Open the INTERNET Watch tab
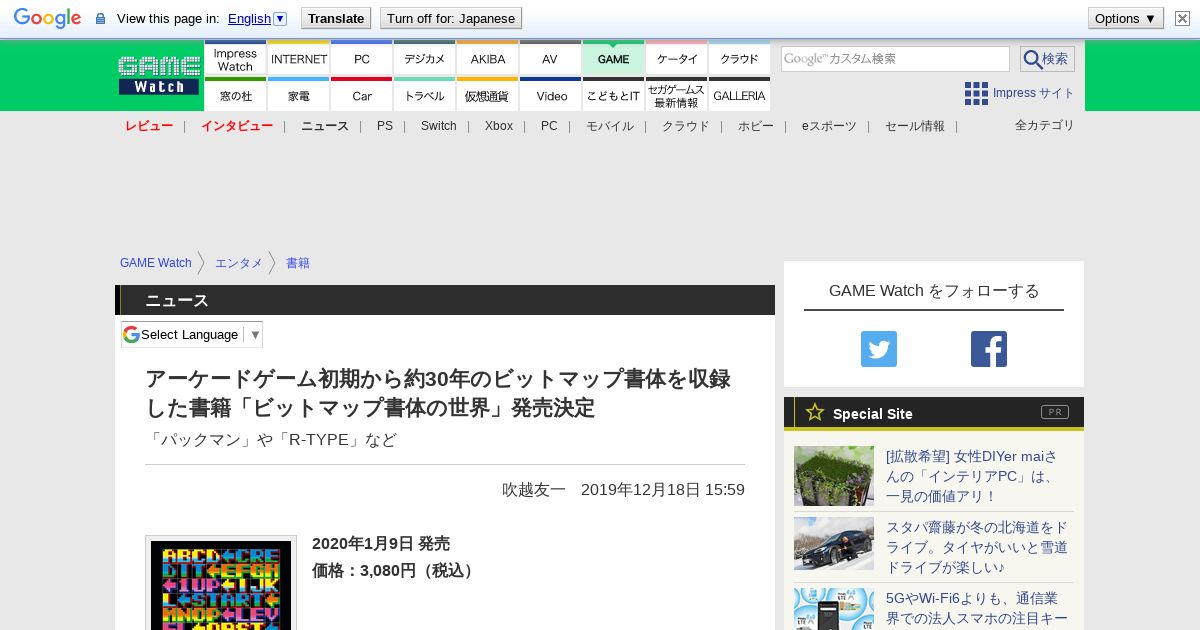This screenshot has width=1200, height=630. 299,59
